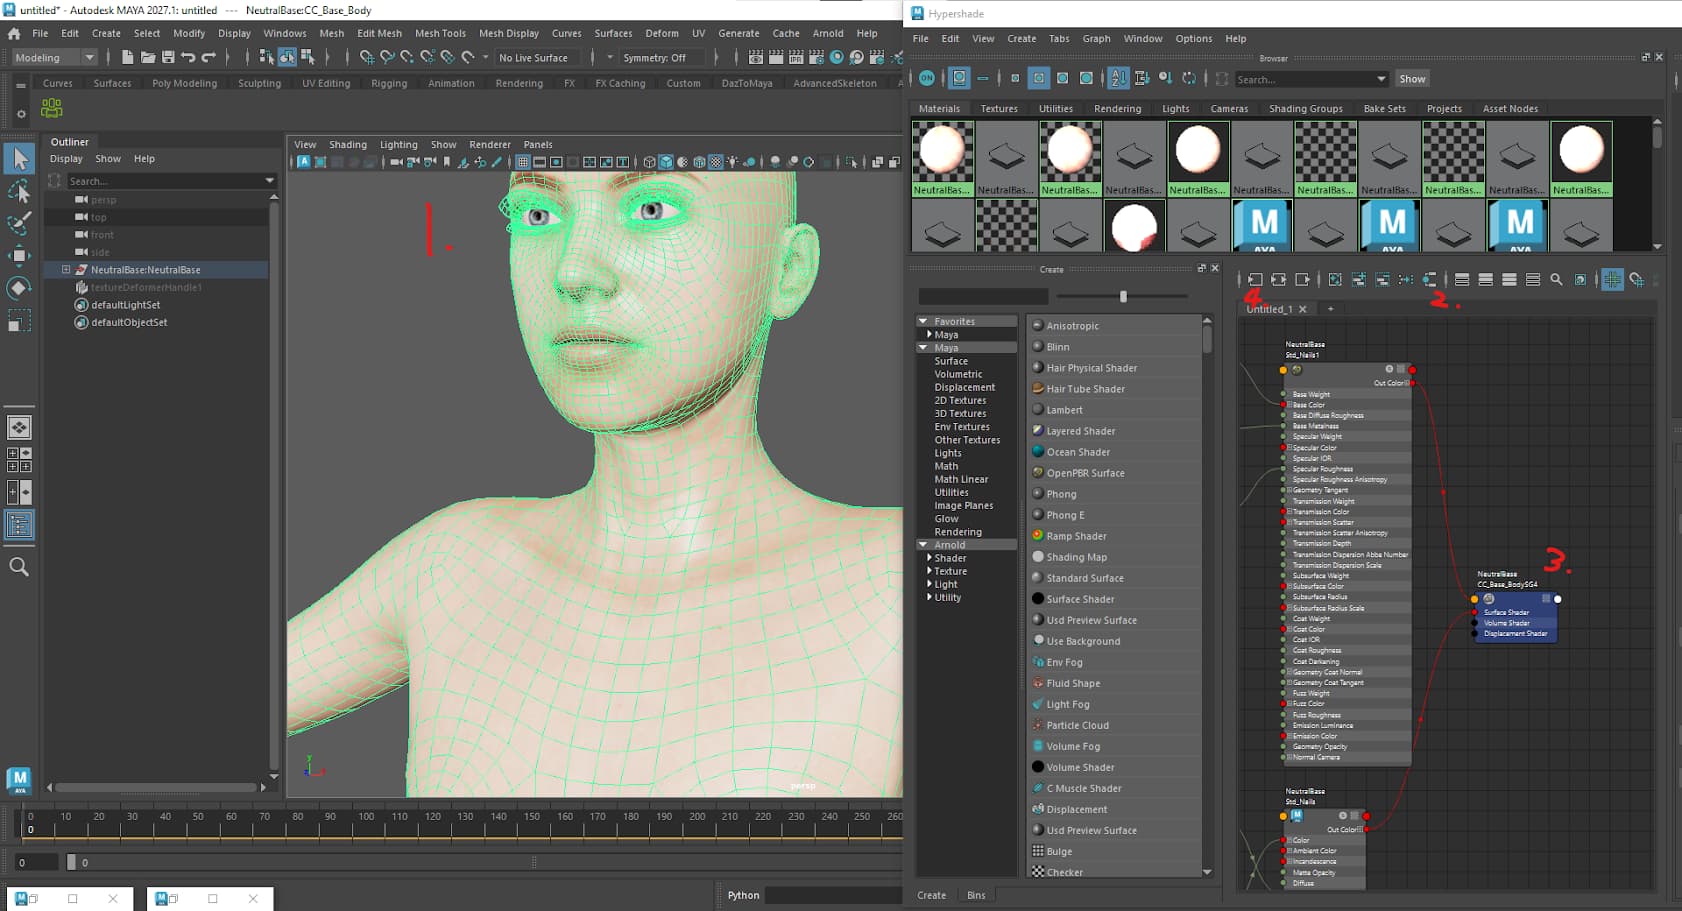Open the Modeling menu set dropdown

55,58
